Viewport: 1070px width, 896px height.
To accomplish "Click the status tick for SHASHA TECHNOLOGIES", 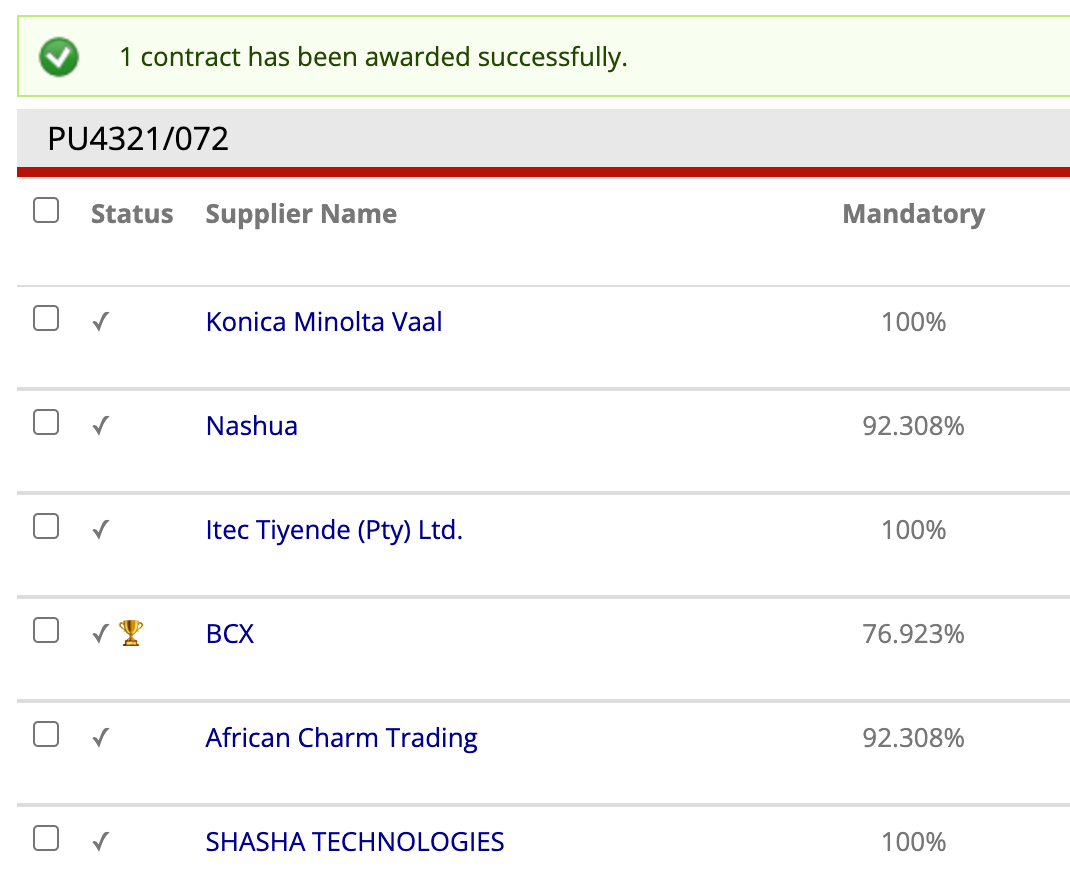I will 101,842.
